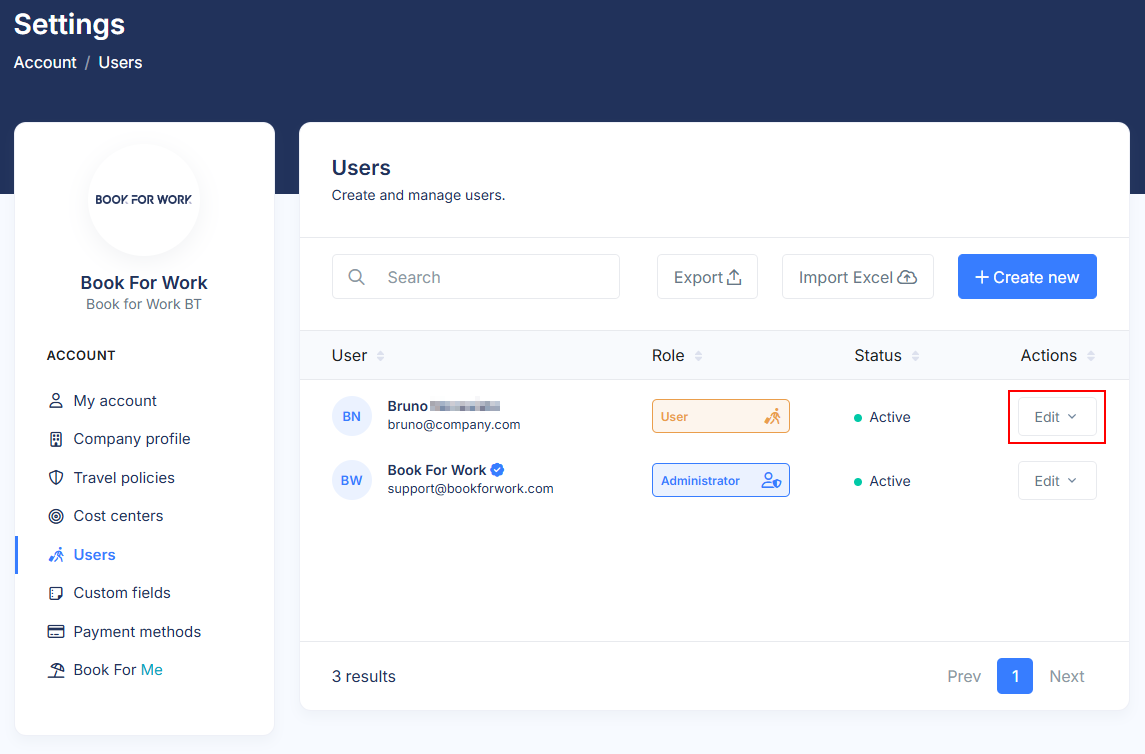Viewport: 1145px width, 754px height.
Task: Create a new user
Action: [1027, 277]
